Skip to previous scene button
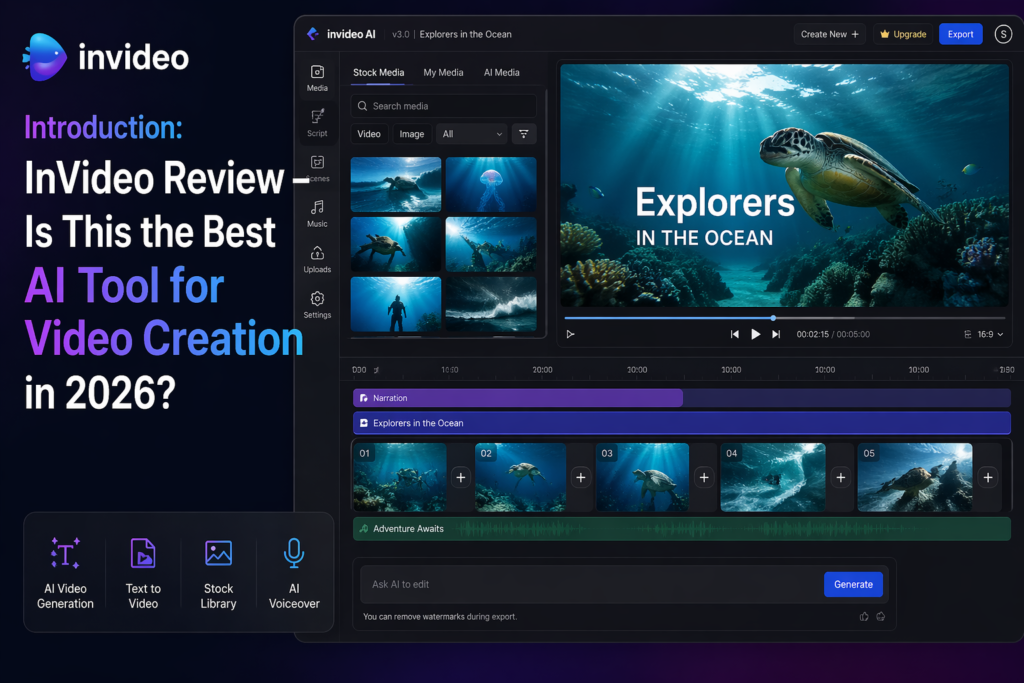This screenshot has width=1024, height=683. point(735,334)
